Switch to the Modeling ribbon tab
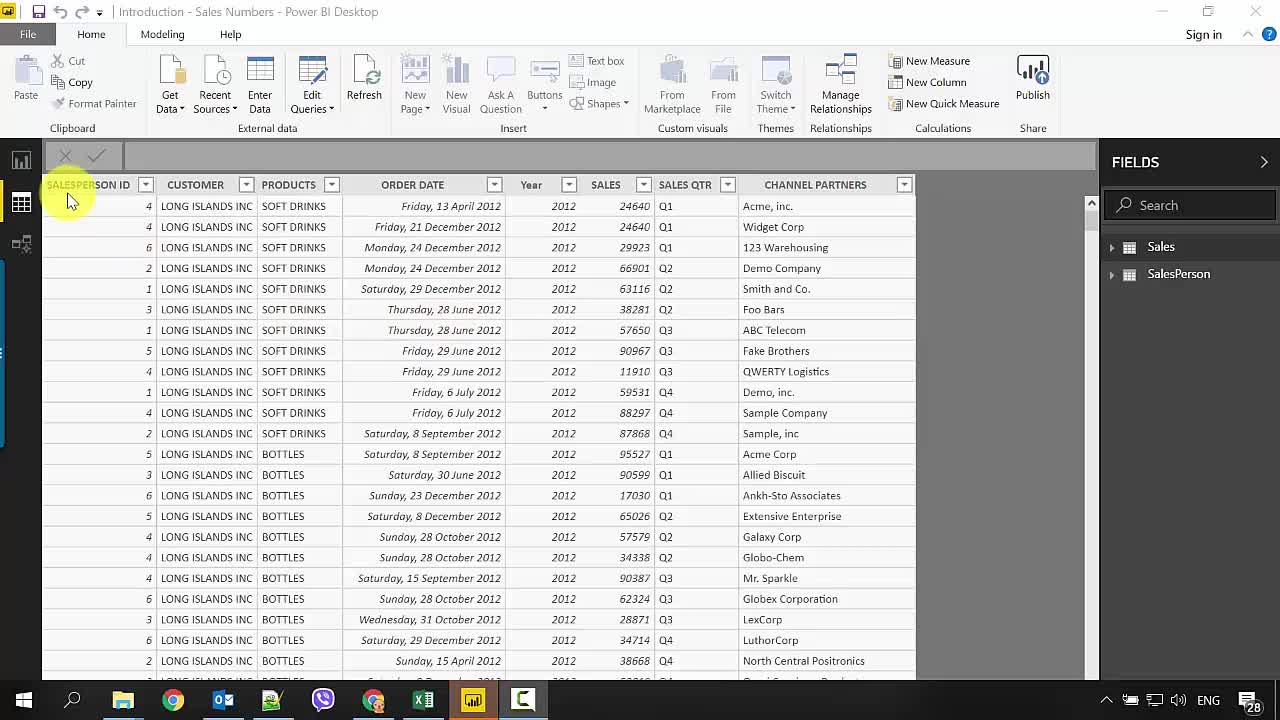Screen dimensions: 1280x720 [x=162, y=34]
